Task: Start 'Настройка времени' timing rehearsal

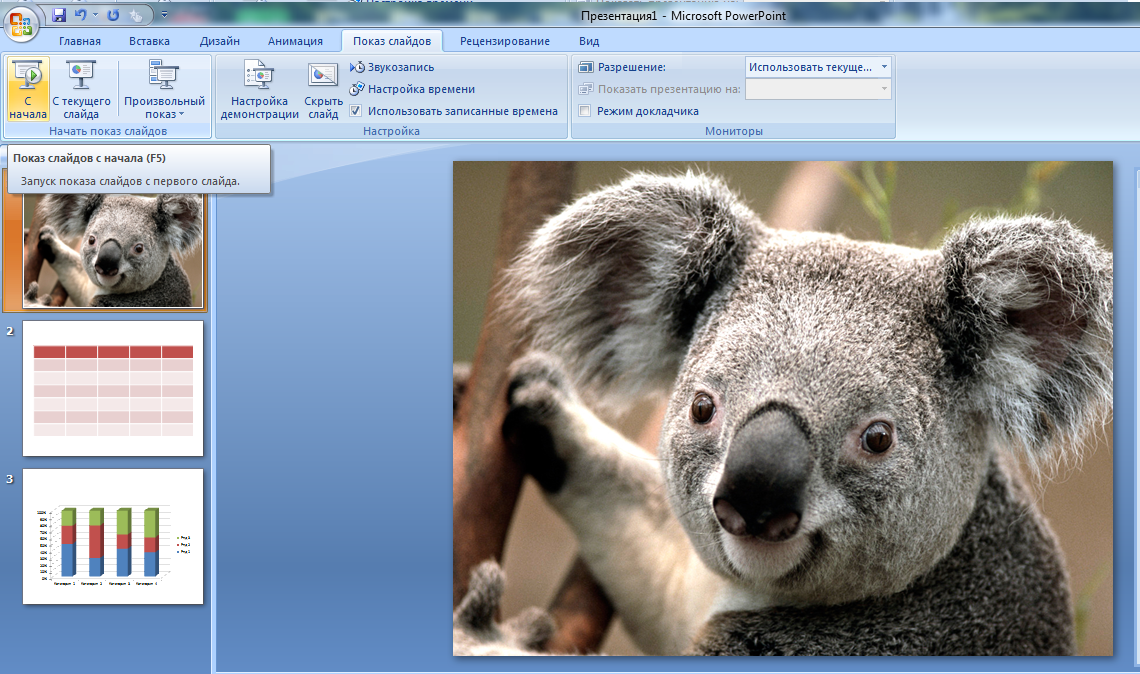Action: click(x=359, y=89)
